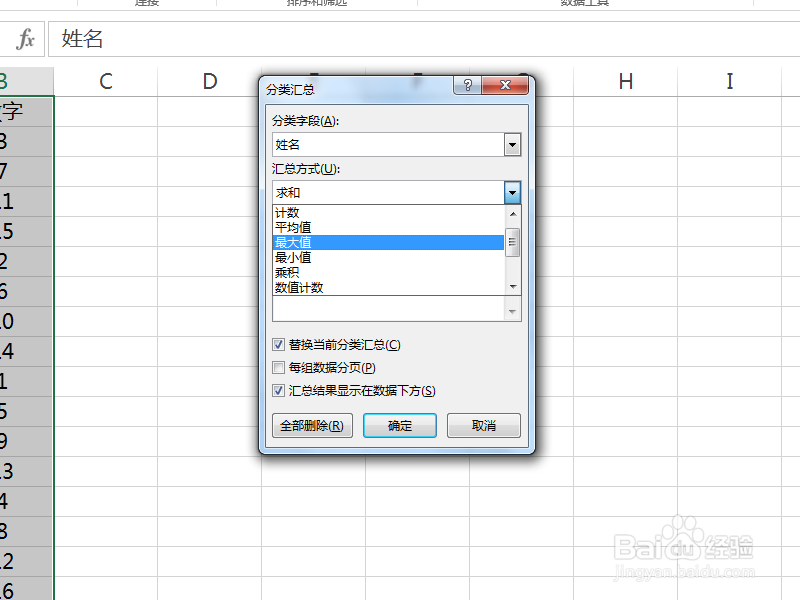Disable 汇总结果显示在数据下方 option
This screenshot has height=600, width=800.
point(278,390)
